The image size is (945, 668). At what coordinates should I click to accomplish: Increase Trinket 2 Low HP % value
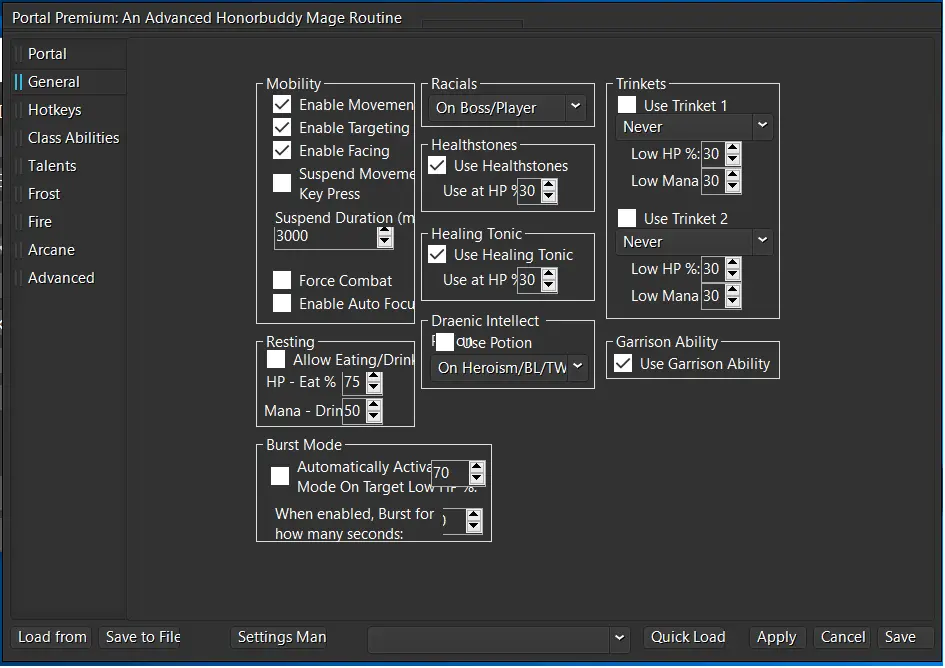pos(733,263)
